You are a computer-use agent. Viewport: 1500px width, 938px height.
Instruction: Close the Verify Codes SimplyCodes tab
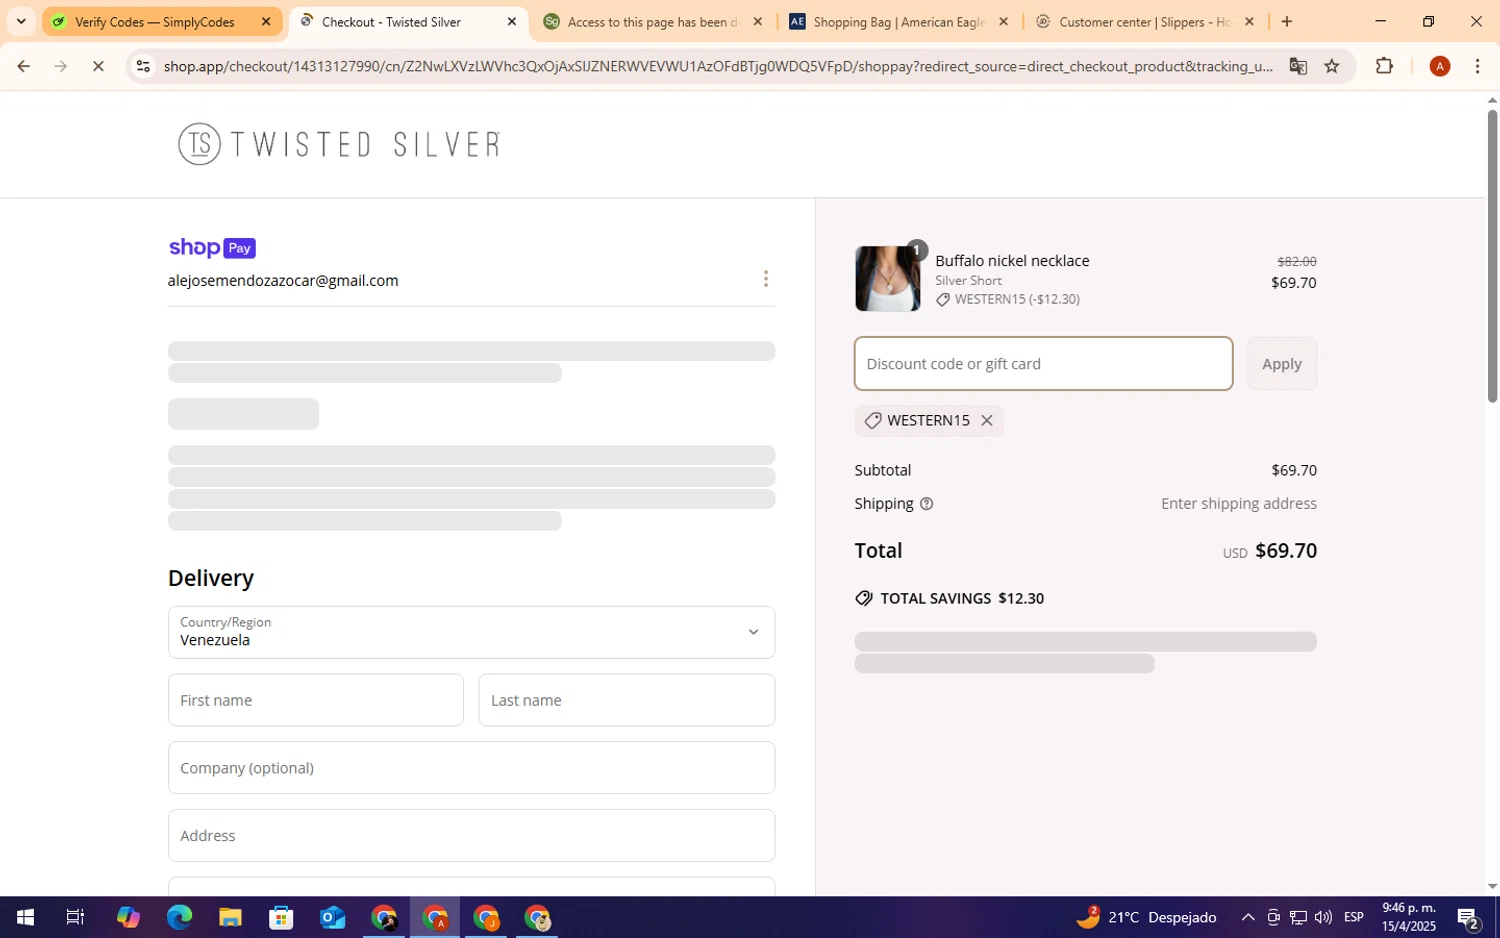coord(266,22)
